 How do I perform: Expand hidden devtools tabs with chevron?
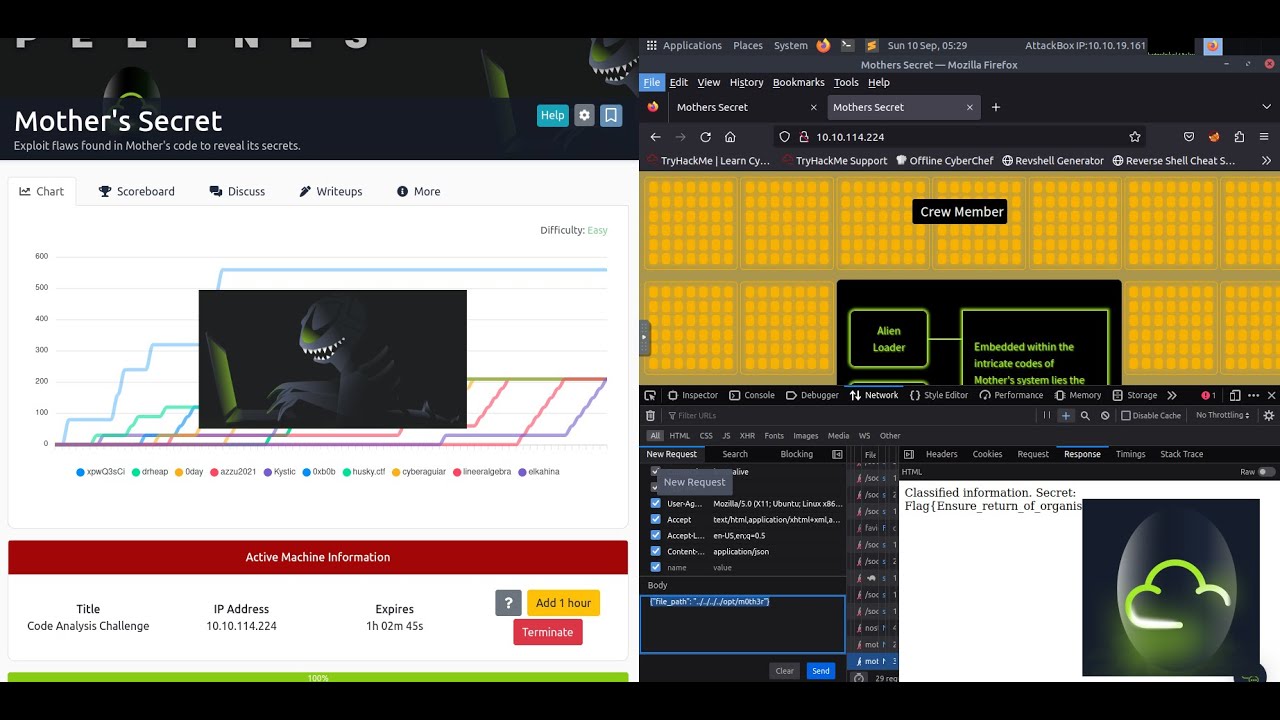pyautogui.click(x=1172, y=395)
